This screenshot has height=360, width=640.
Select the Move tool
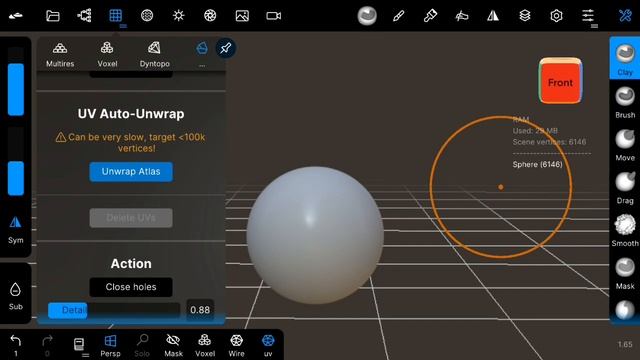tap(625, 145)
